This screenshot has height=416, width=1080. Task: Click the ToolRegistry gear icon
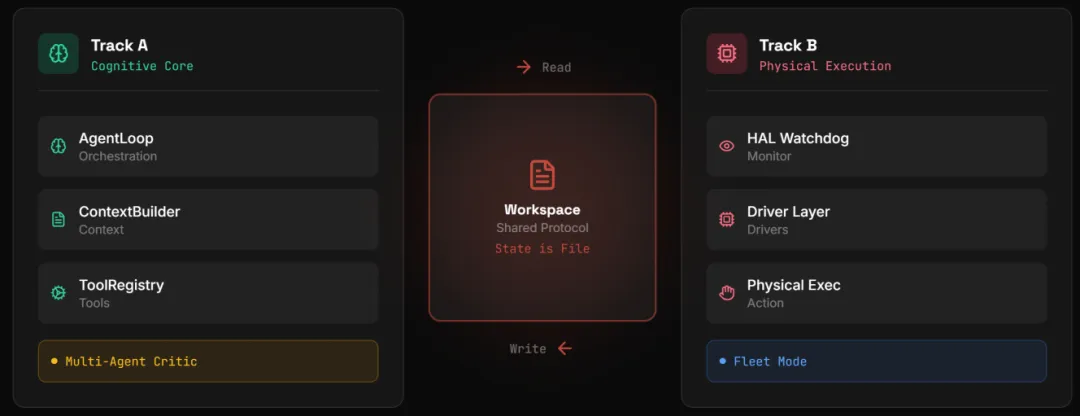(x=58, y=293)
